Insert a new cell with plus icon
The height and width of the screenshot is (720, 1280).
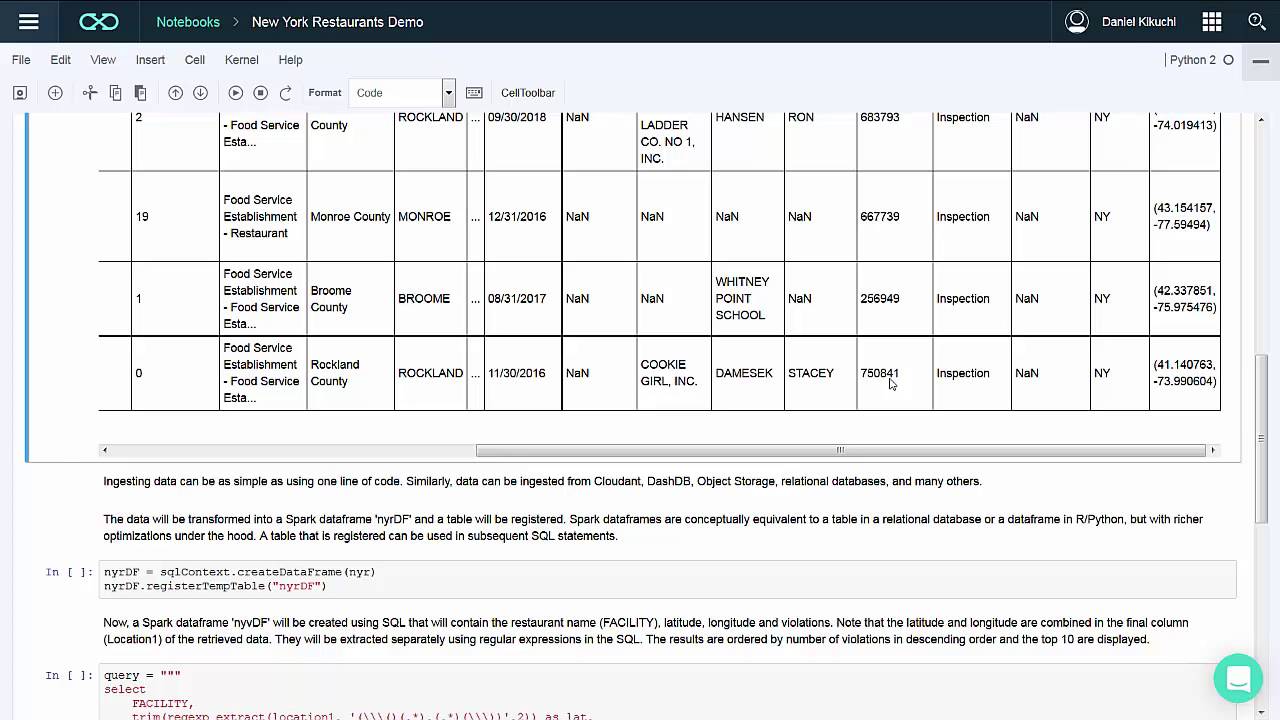click(x=55, y=93)
